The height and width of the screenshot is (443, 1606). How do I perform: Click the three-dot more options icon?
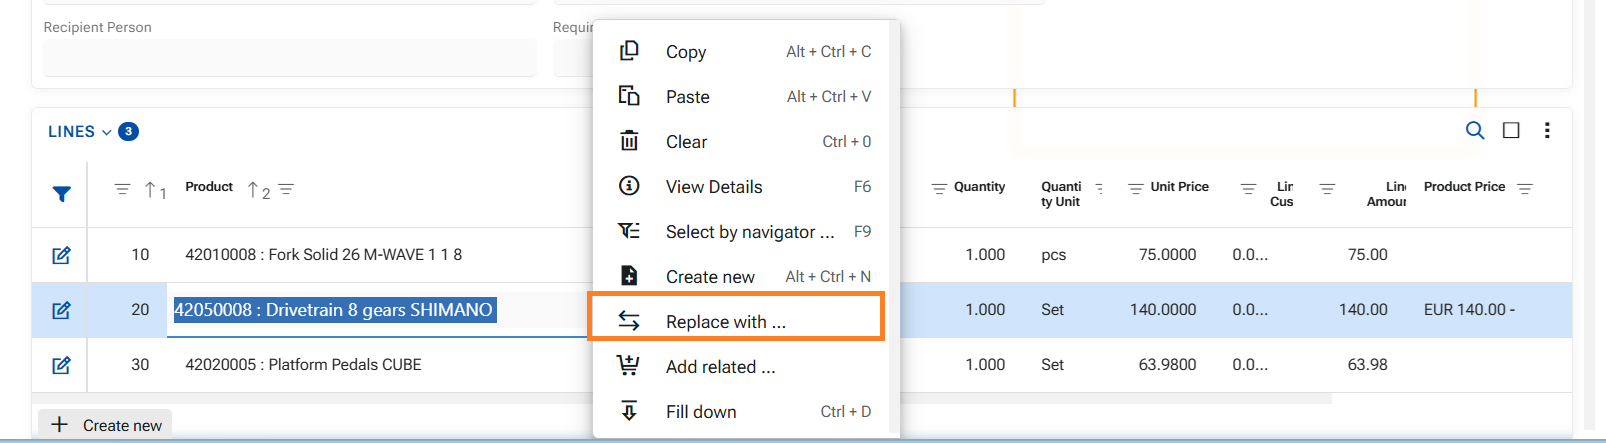(x=1546, y=130)
